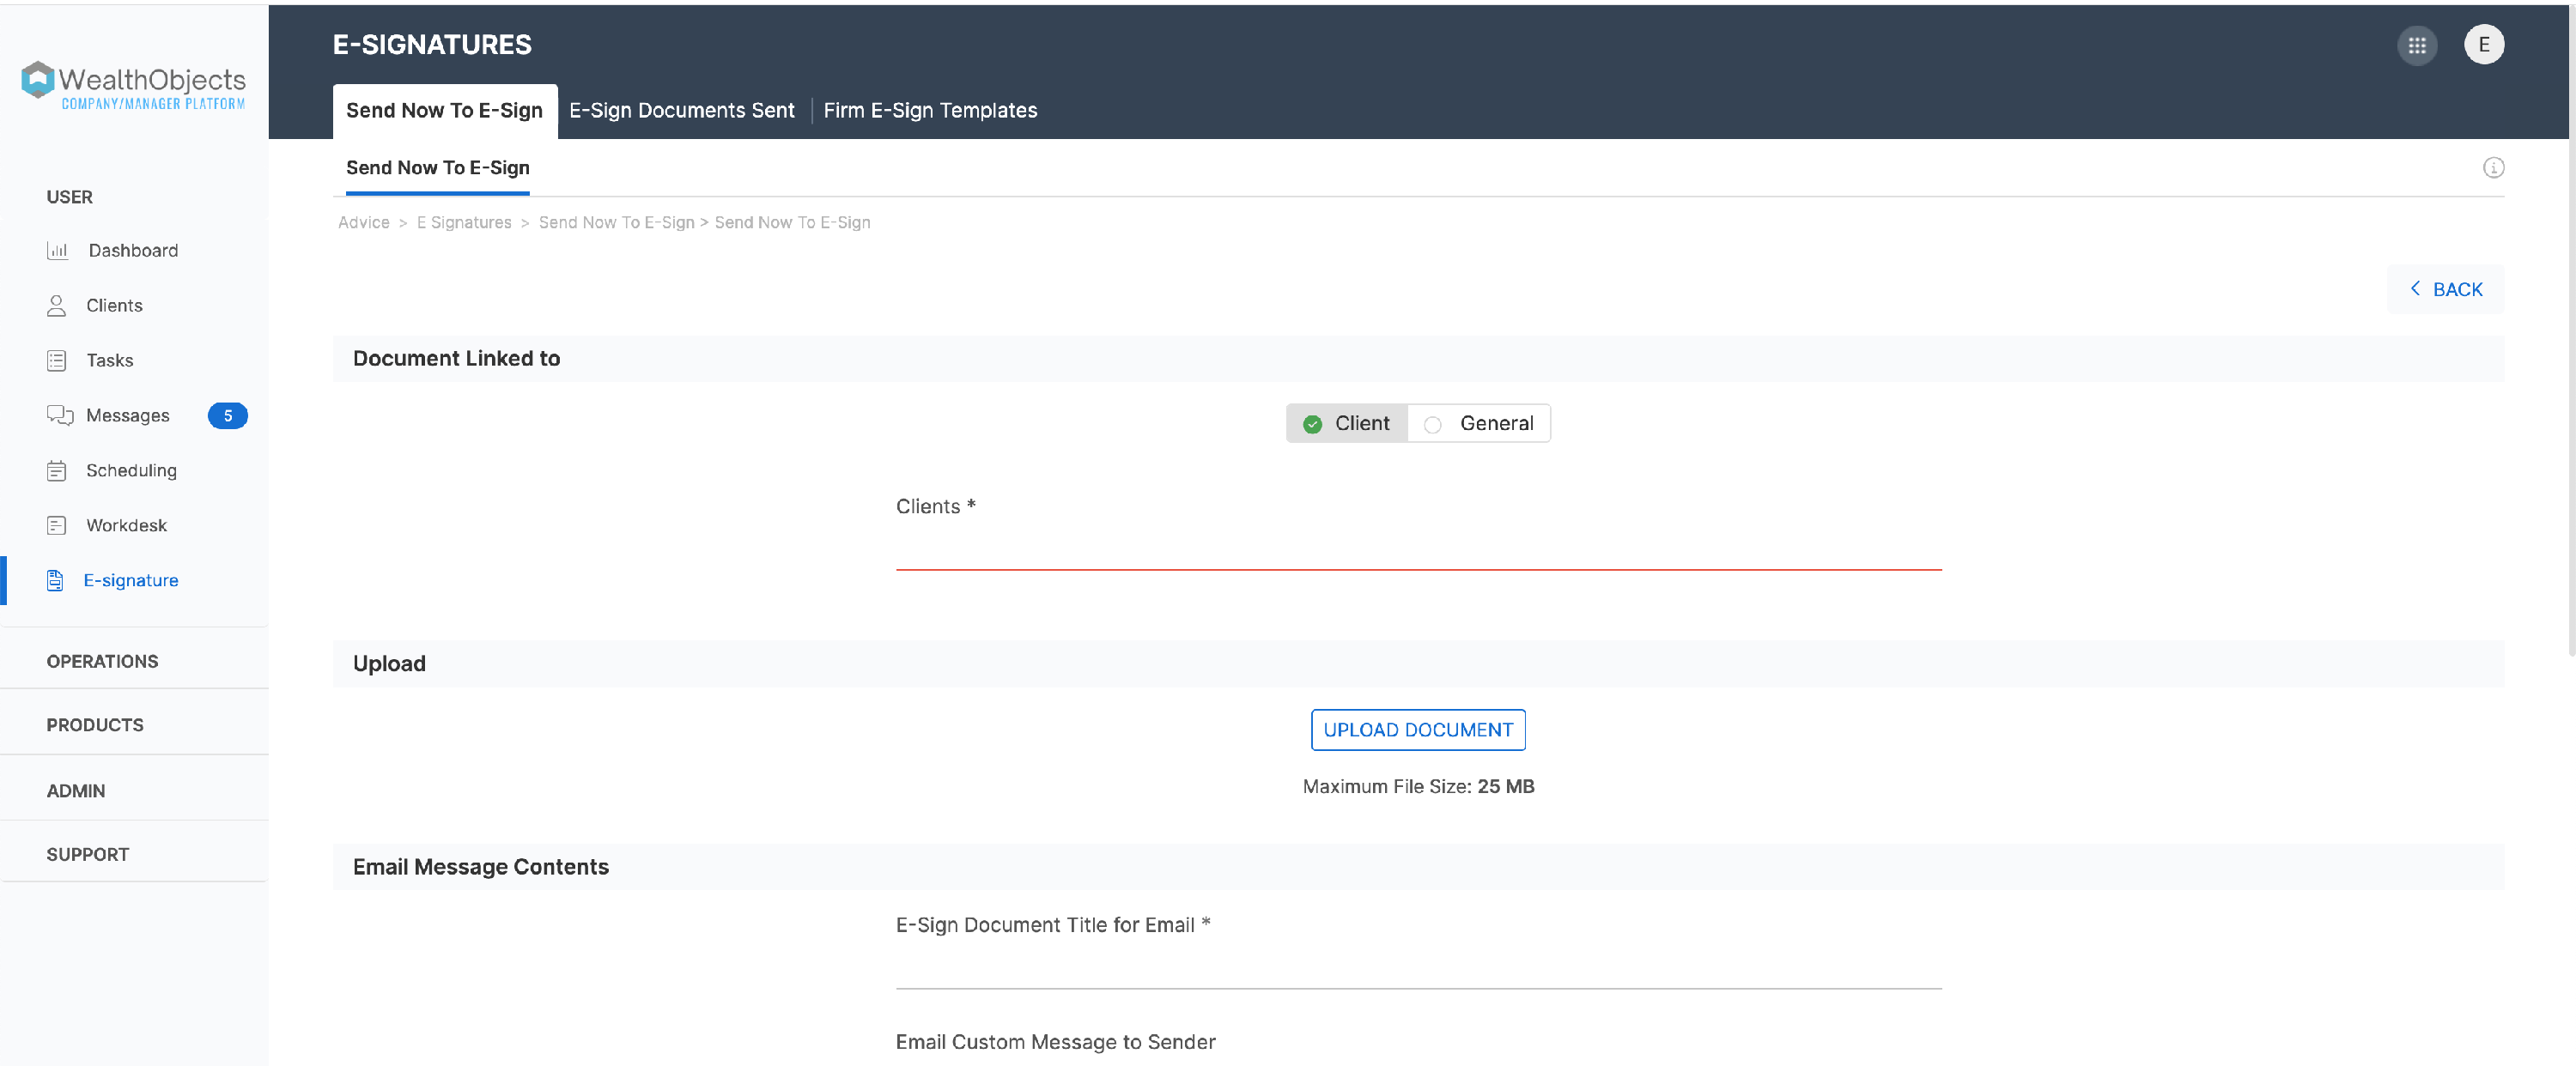Collapse the User sidebar section
Screen dimensions: 2576x1066
69,198
